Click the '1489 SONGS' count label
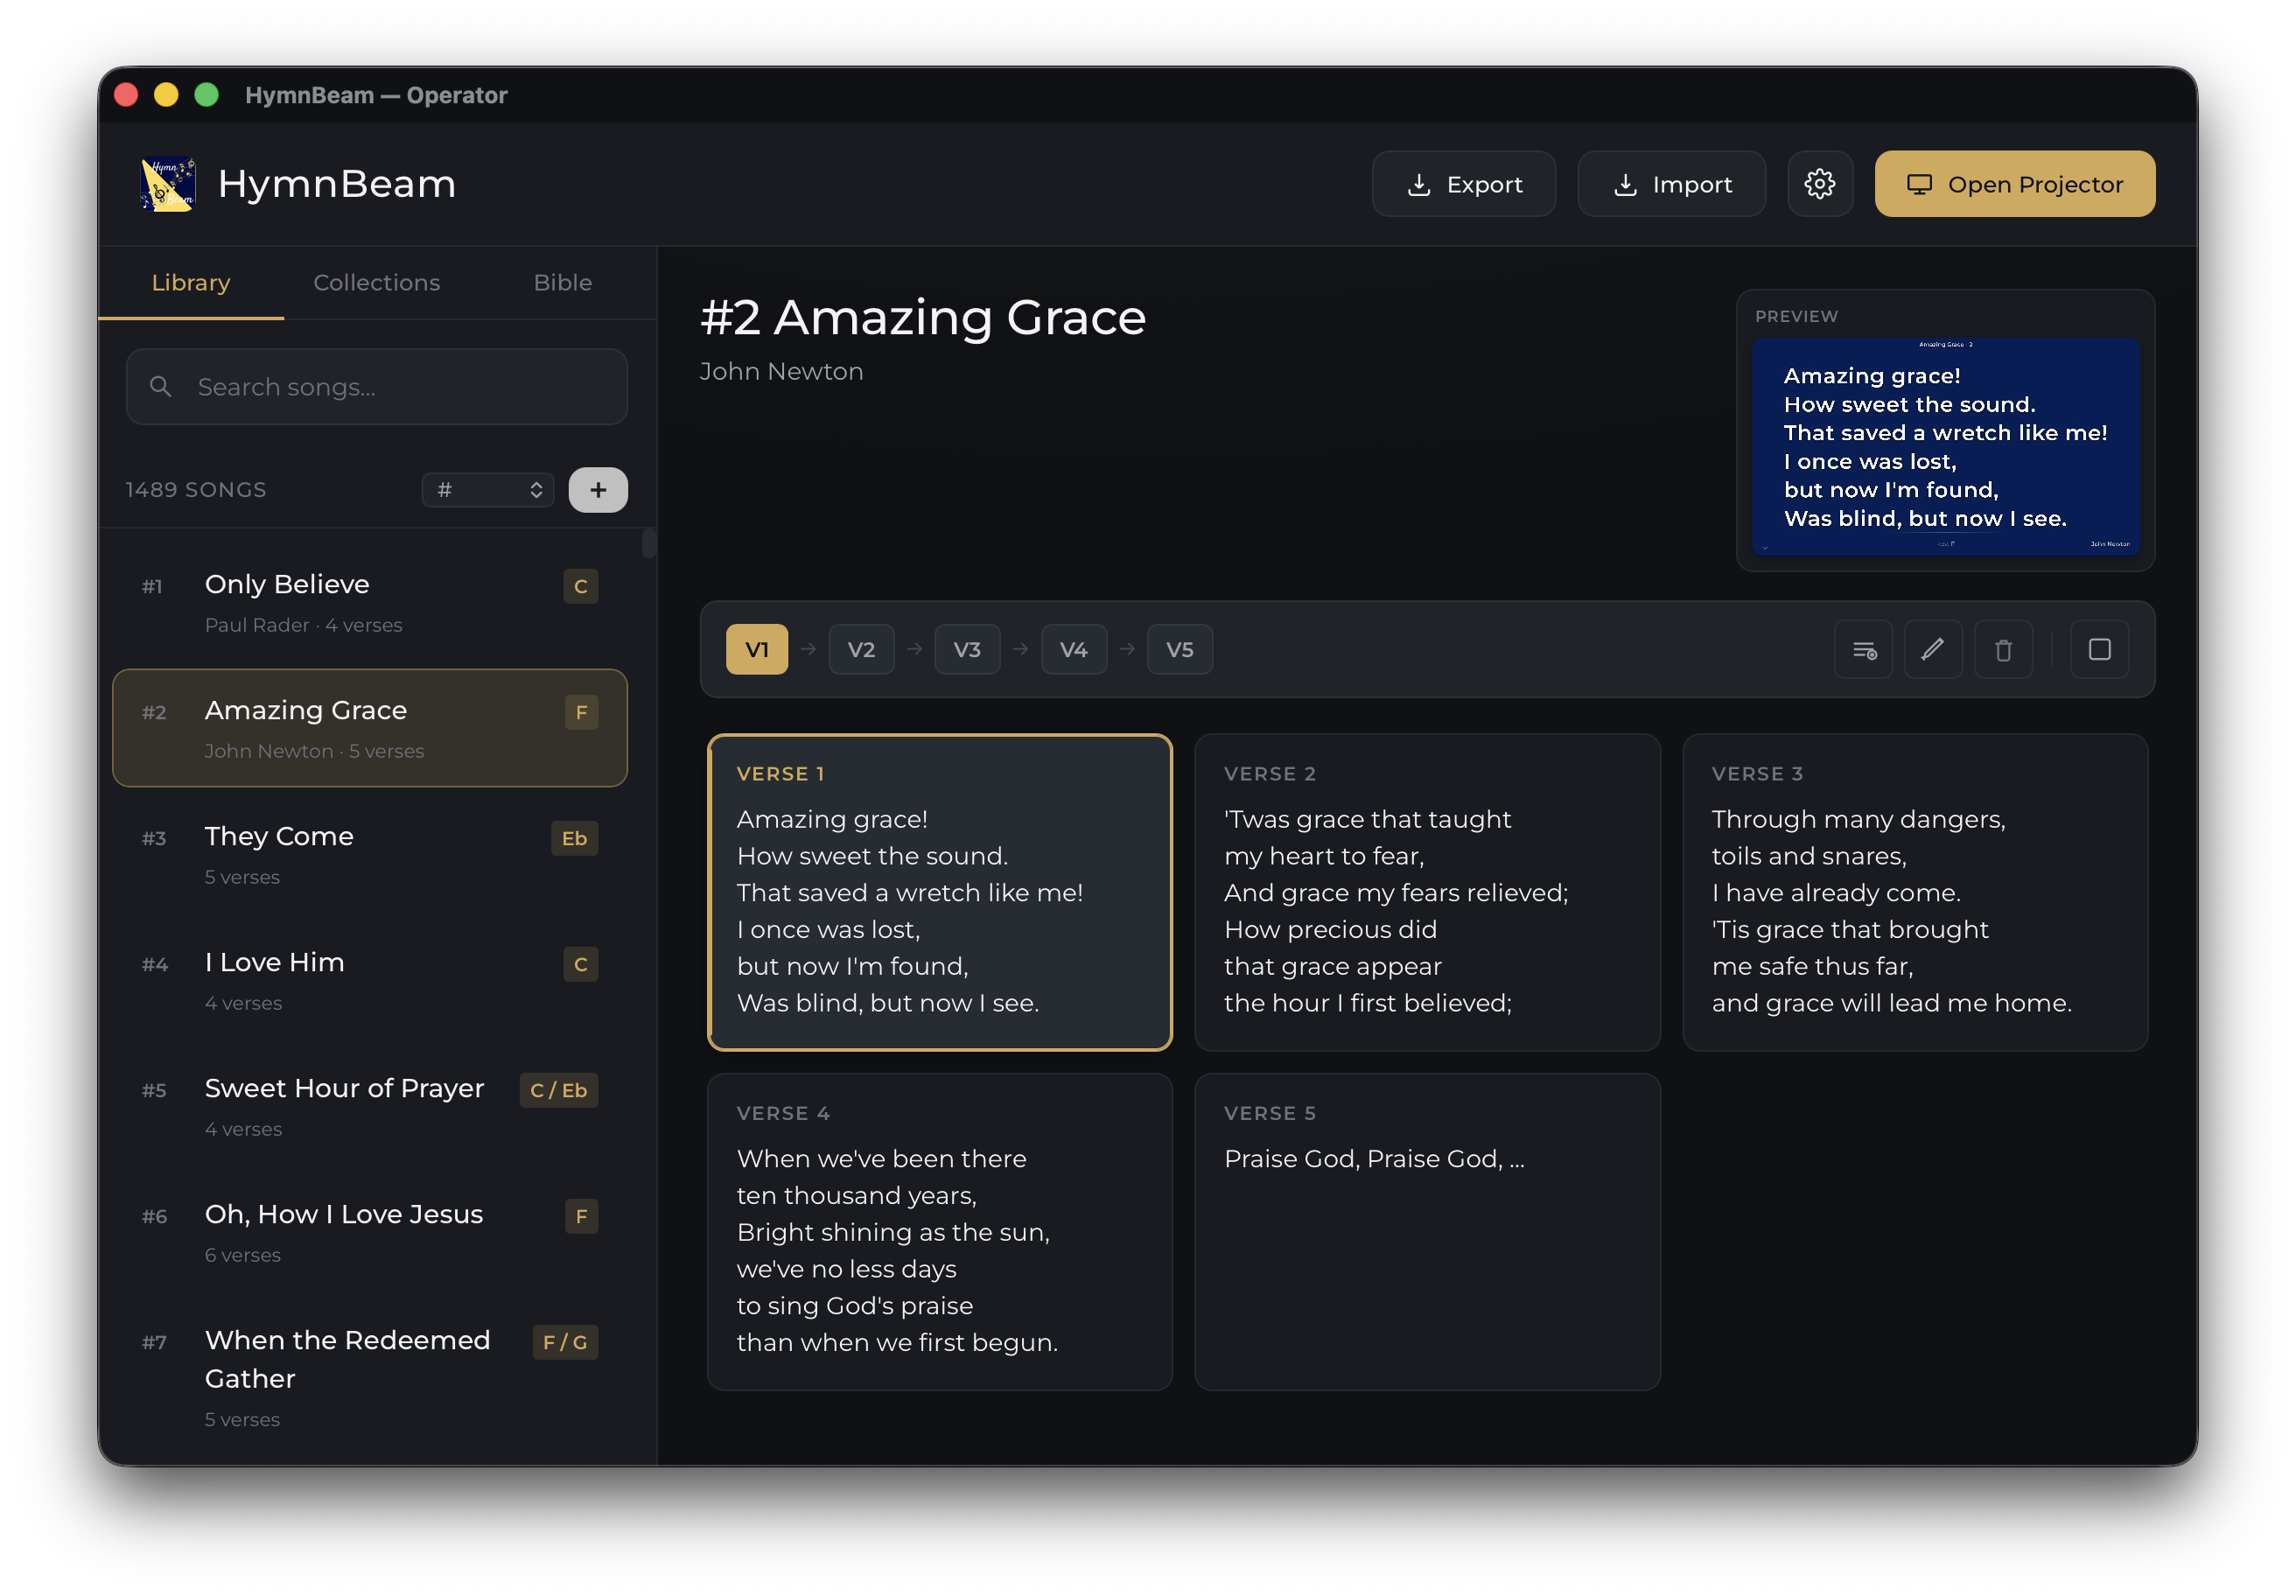The width and height of the screenshot is (2296, 1596). 196,490
